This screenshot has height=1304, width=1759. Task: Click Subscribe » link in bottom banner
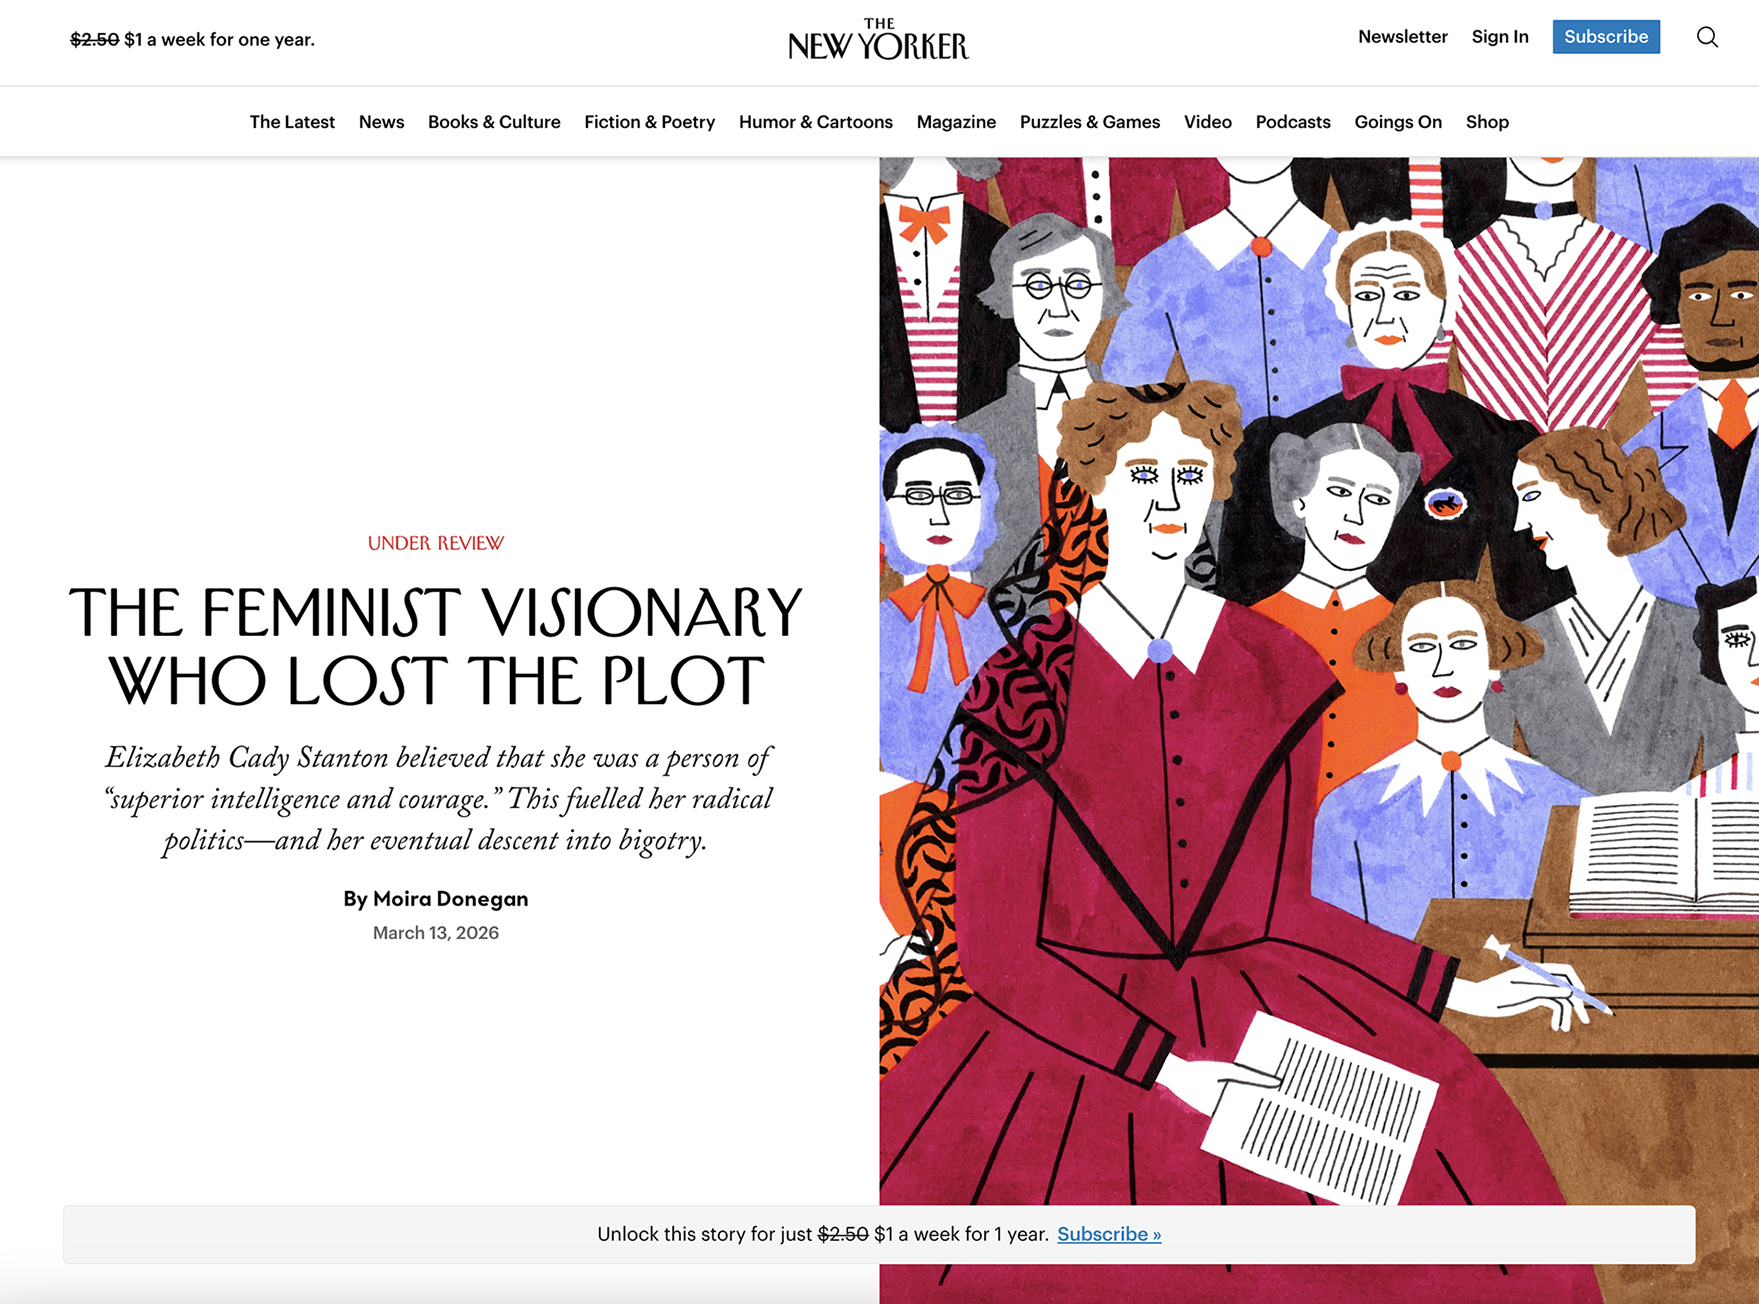click(1109, 1234)
